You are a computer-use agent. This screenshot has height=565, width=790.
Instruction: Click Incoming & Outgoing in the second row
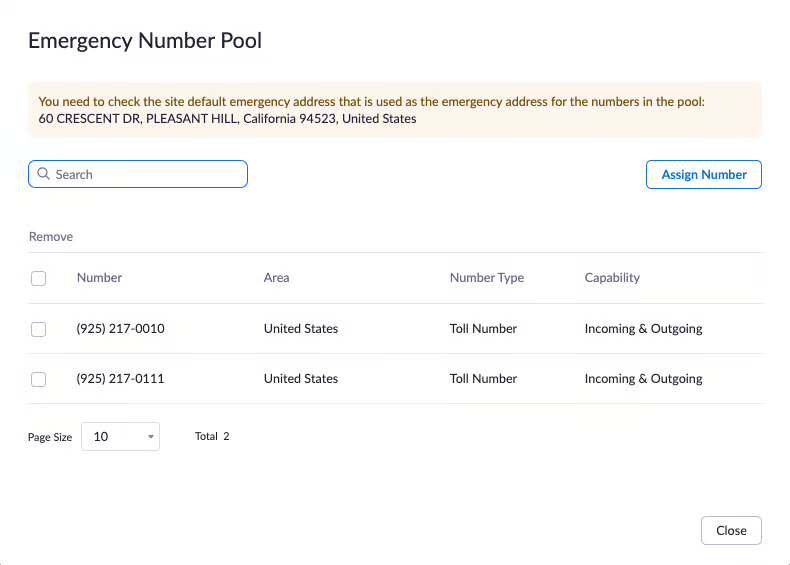pos(643,379)
